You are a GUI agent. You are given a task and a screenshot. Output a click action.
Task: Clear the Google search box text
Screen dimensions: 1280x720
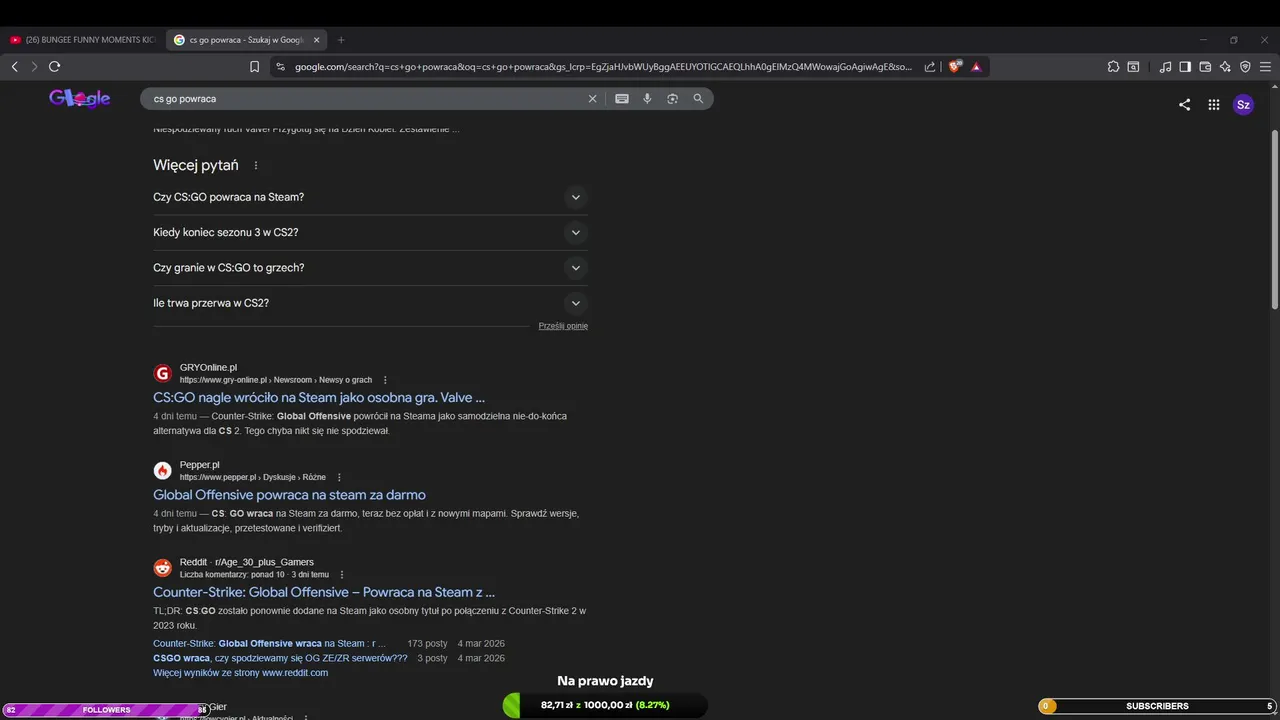tap(592, 99)
